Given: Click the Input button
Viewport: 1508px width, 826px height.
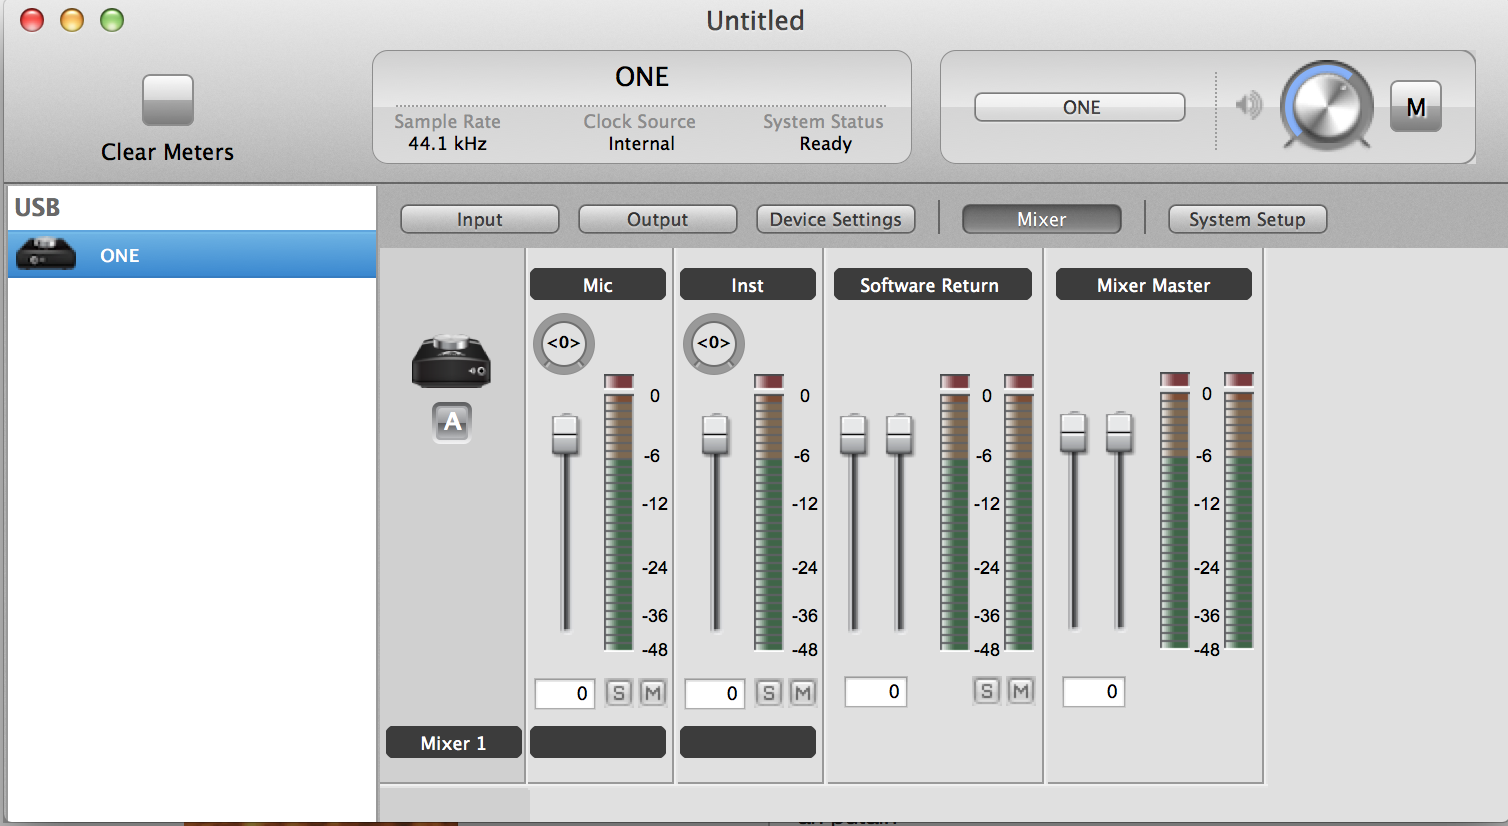Looking at the screenshot, I should (x=479, y=218).
